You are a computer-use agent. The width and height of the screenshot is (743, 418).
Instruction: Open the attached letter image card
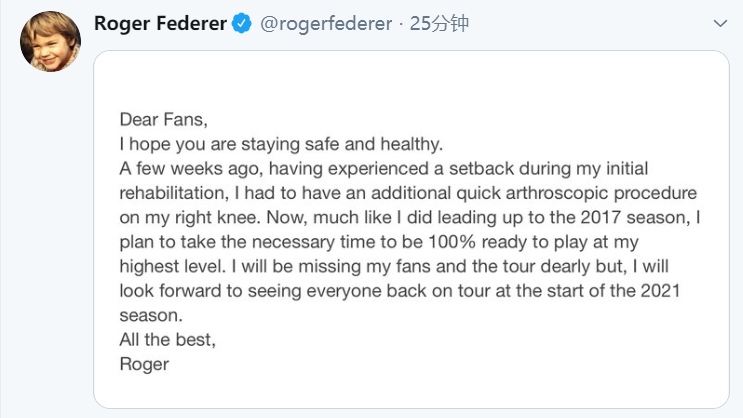(411, 229)
